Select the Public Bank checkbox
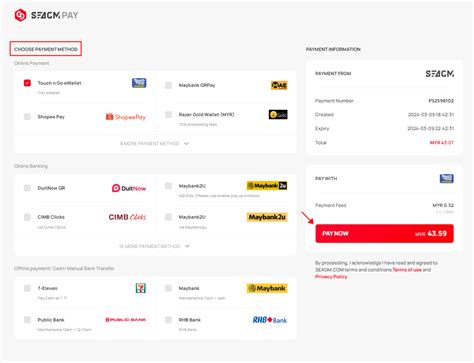 pos(27,320)
